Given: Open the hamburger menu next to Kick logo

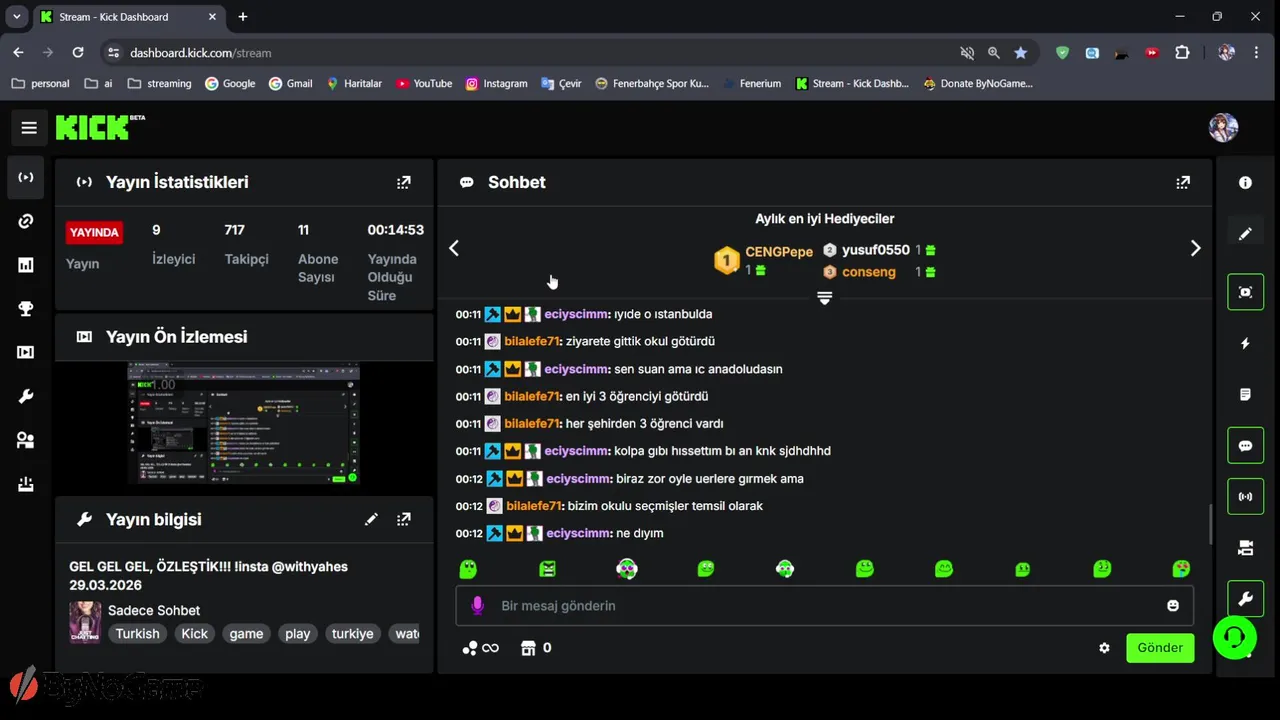Looking at the screenshot, I should (29, 128).
